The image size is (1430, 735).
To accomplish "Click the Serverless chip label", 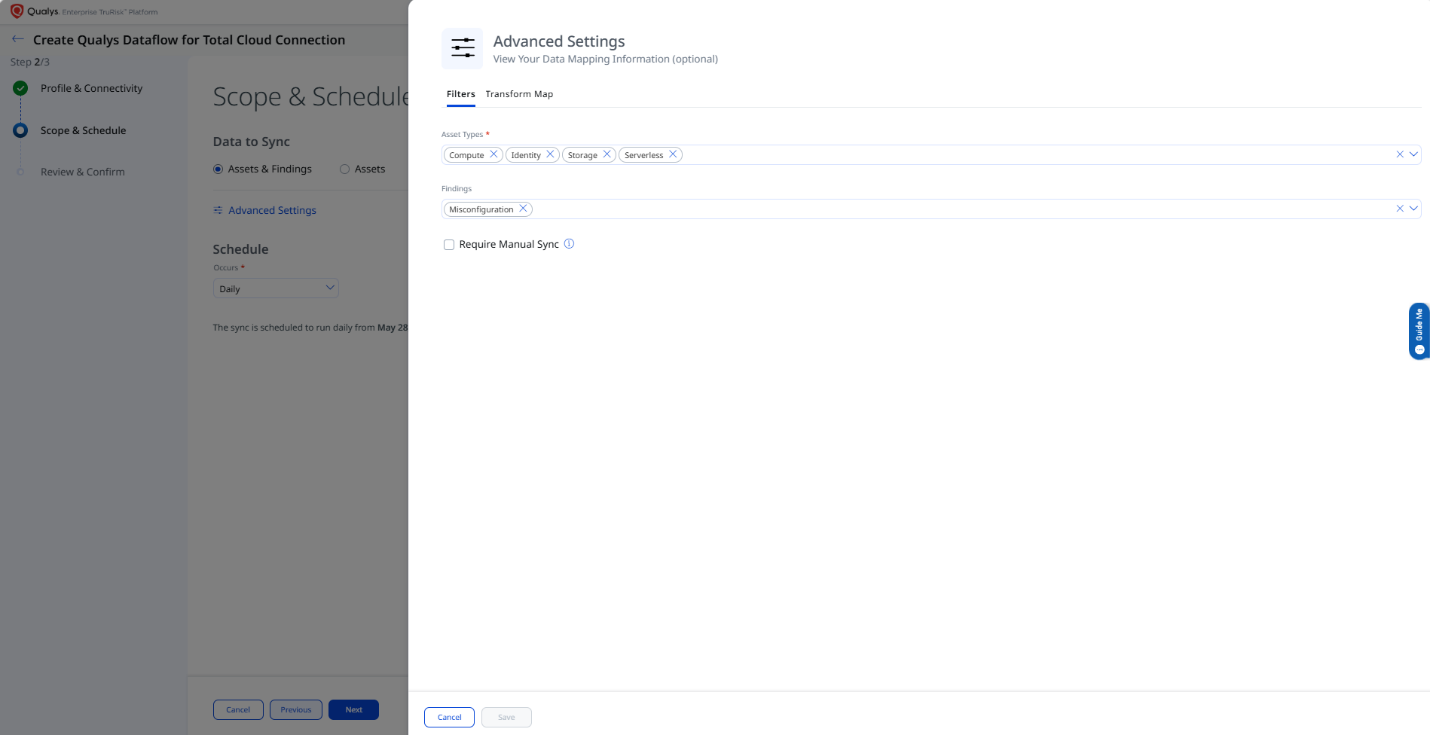I will coord(644,155).
